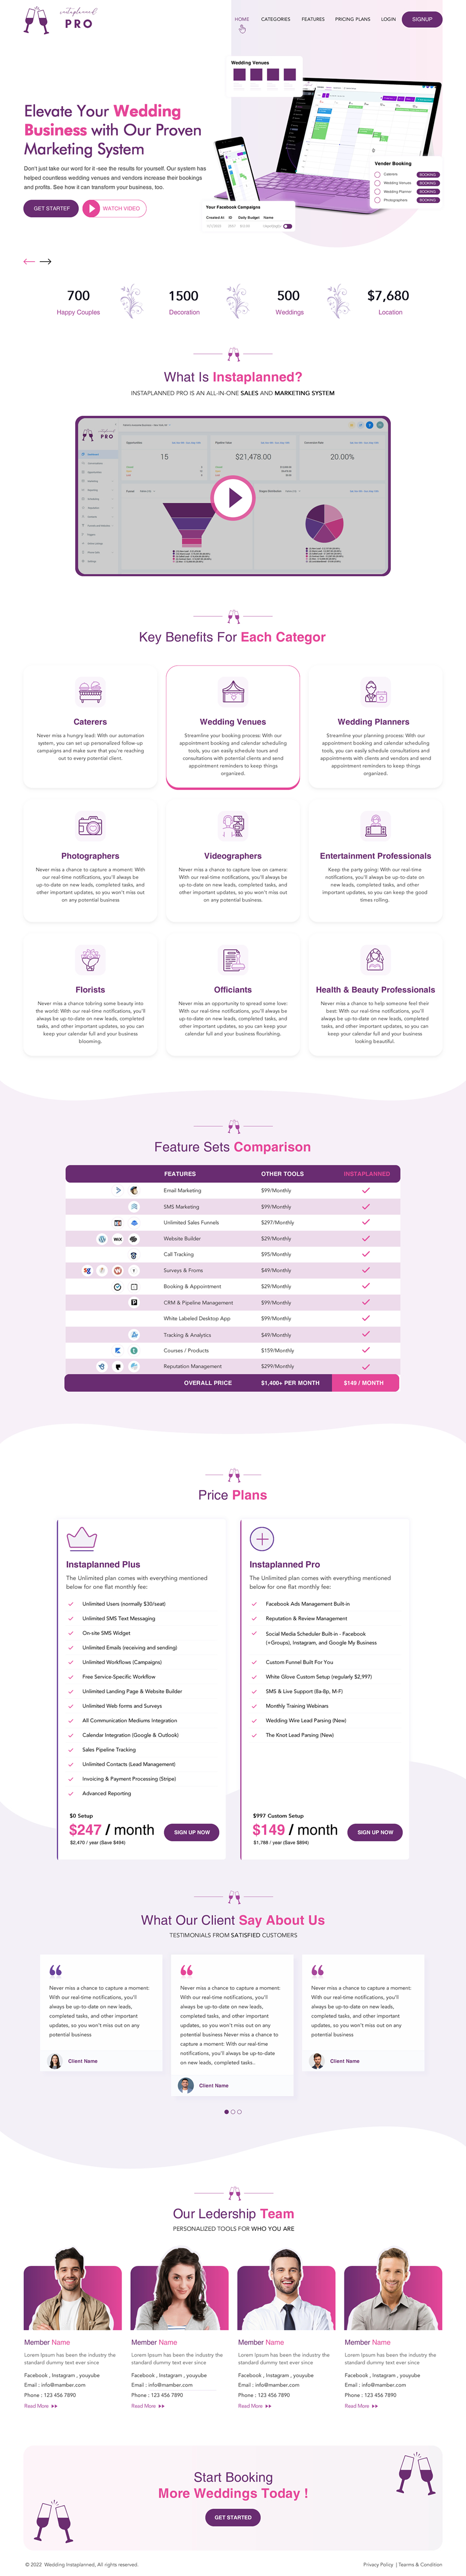Click the Caterers category icon
Viewport: 466px width, 2576px height.
(90, 691)
